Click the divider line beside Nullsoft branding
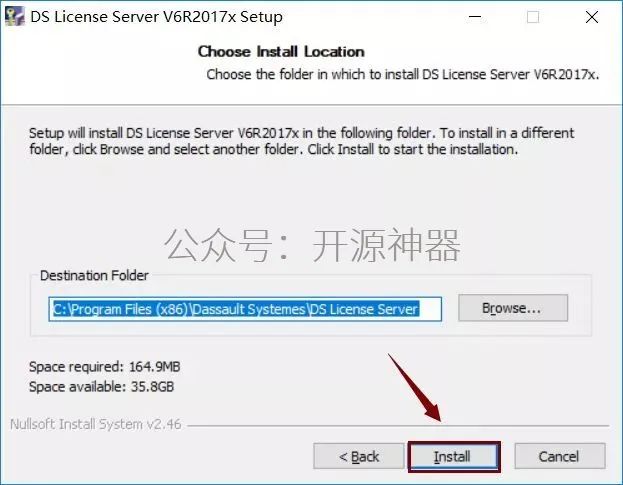 [398, 426]
